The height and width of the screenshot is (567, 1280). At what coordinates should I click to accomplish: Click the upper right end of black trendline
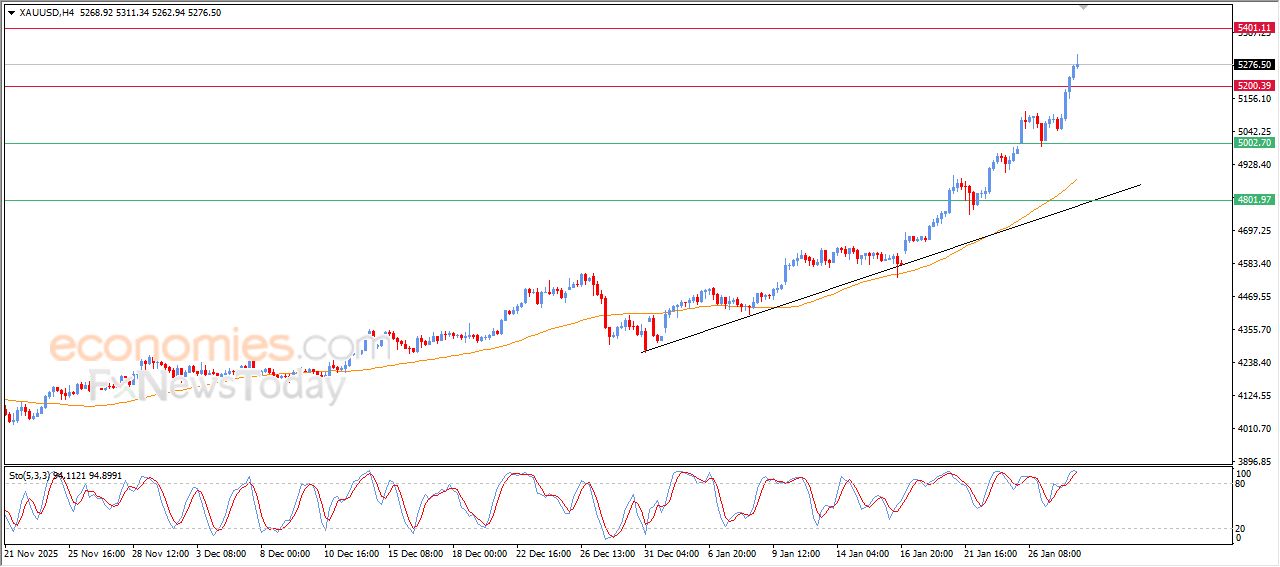1139,184
